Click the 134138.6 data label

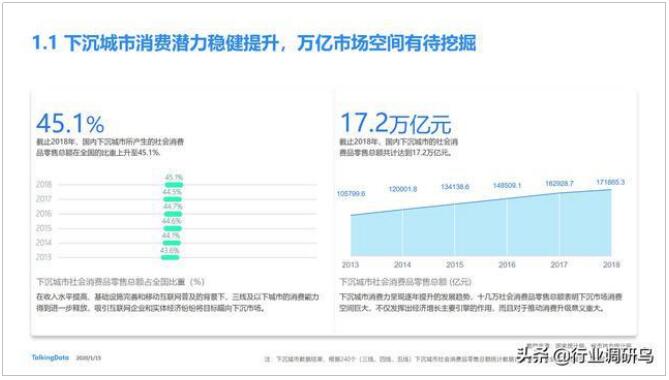455,187
